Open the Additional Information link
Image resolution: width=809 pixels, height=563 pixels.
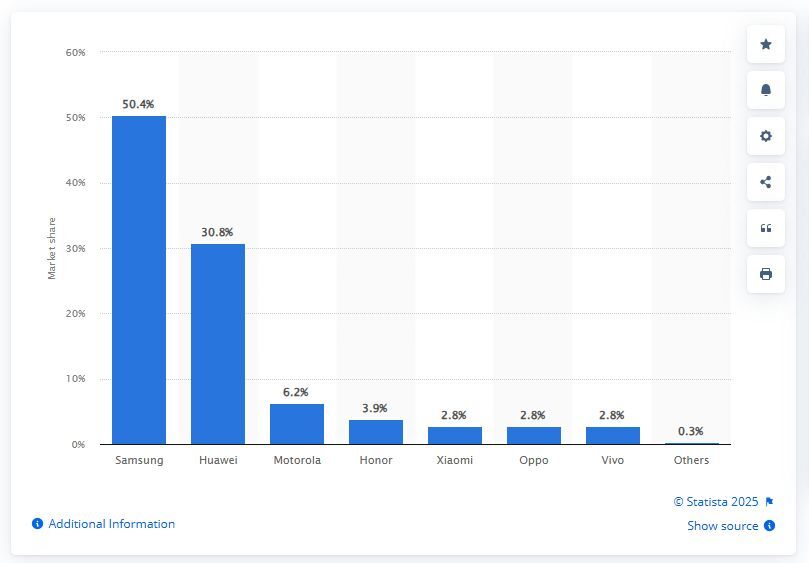(x=111, y=524)
